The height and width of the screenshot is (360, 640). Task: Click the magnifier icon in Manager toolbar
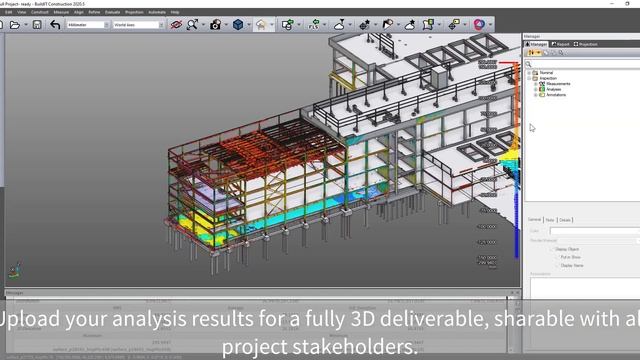pos(561,53)
